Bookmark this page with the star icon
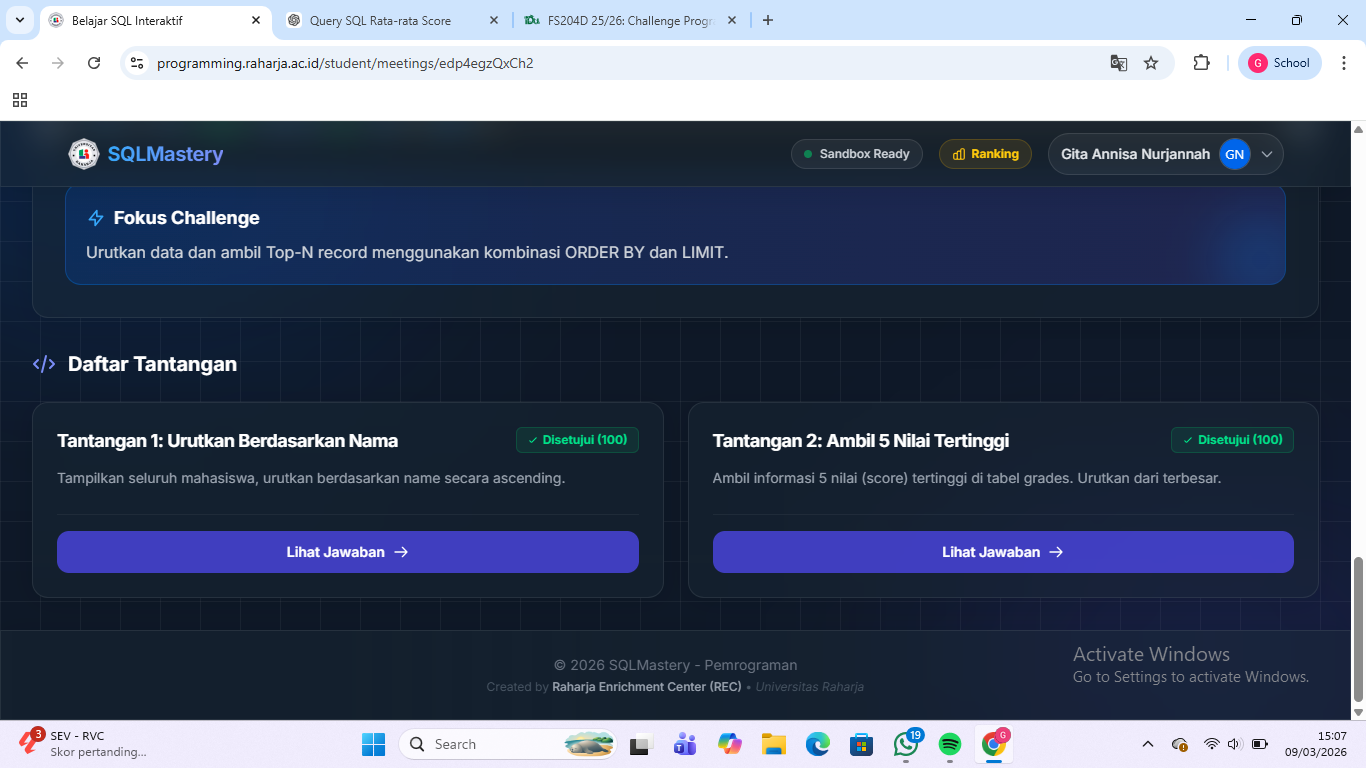Screen dimensions: 1366x768 tap(1151, 63)
